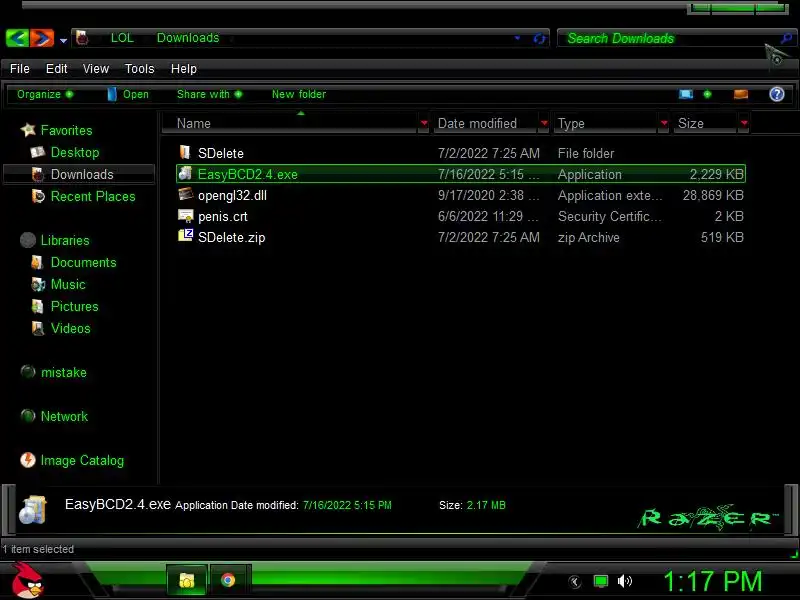Open Recent Places in the sidebar
The height and width of the screenshot is (600, 800).
(x=93, y=196)
